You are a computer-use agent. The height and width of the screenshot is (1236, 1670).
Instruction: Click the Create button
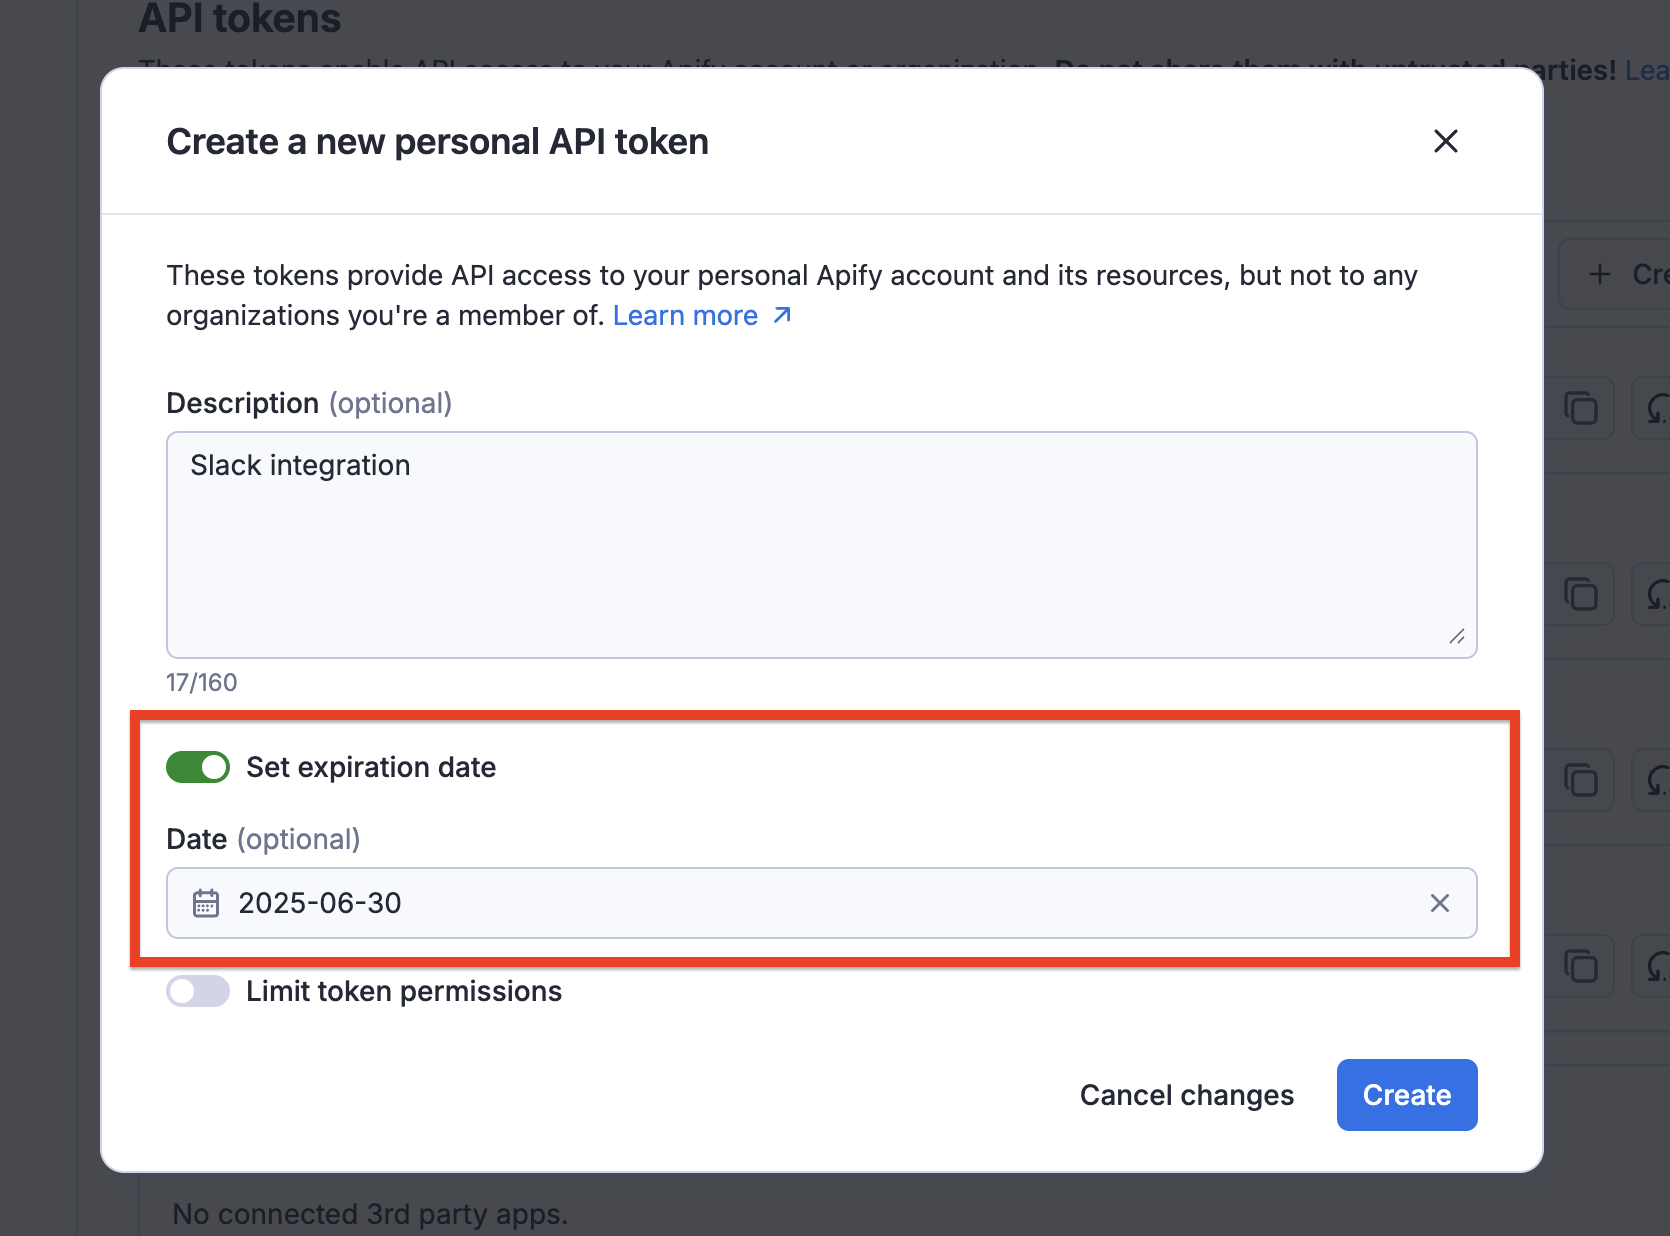point(1406,1095)
